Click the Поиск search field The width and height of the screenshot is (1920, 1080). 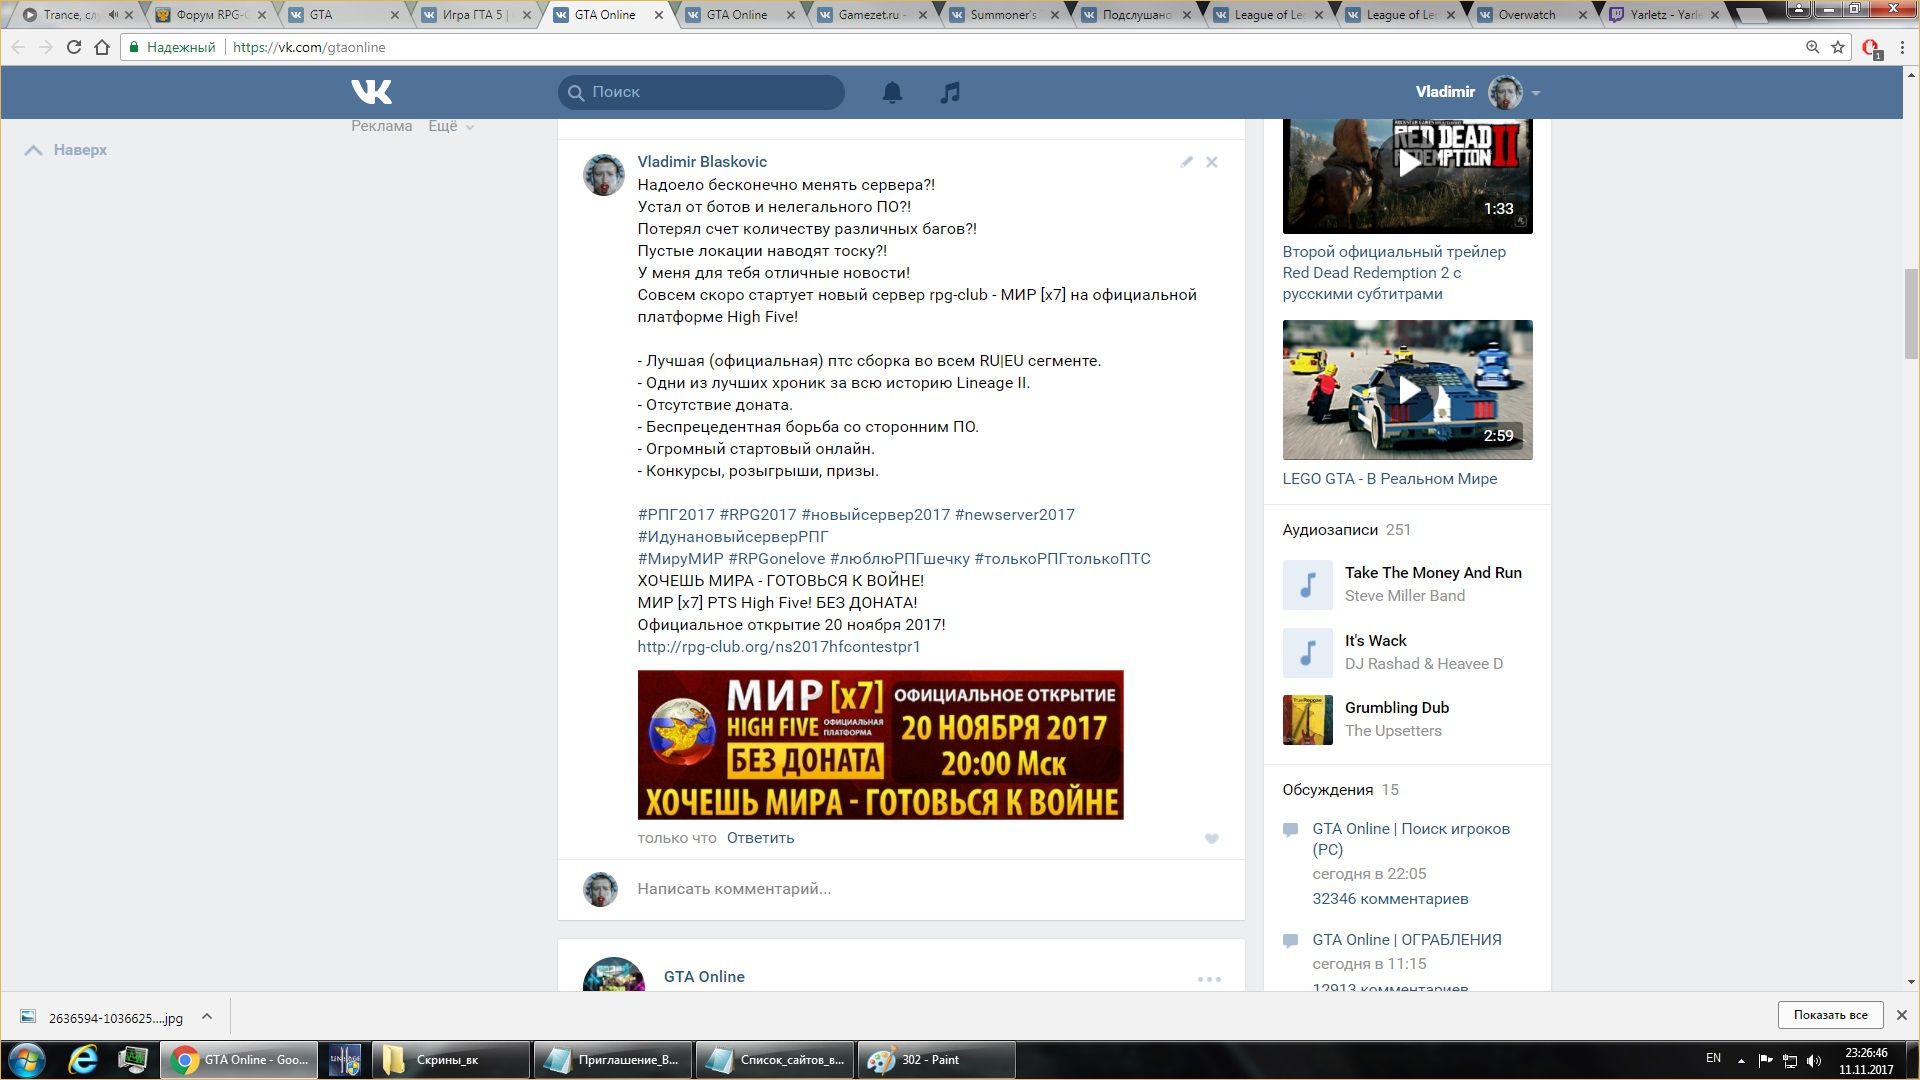pos(701,92)
